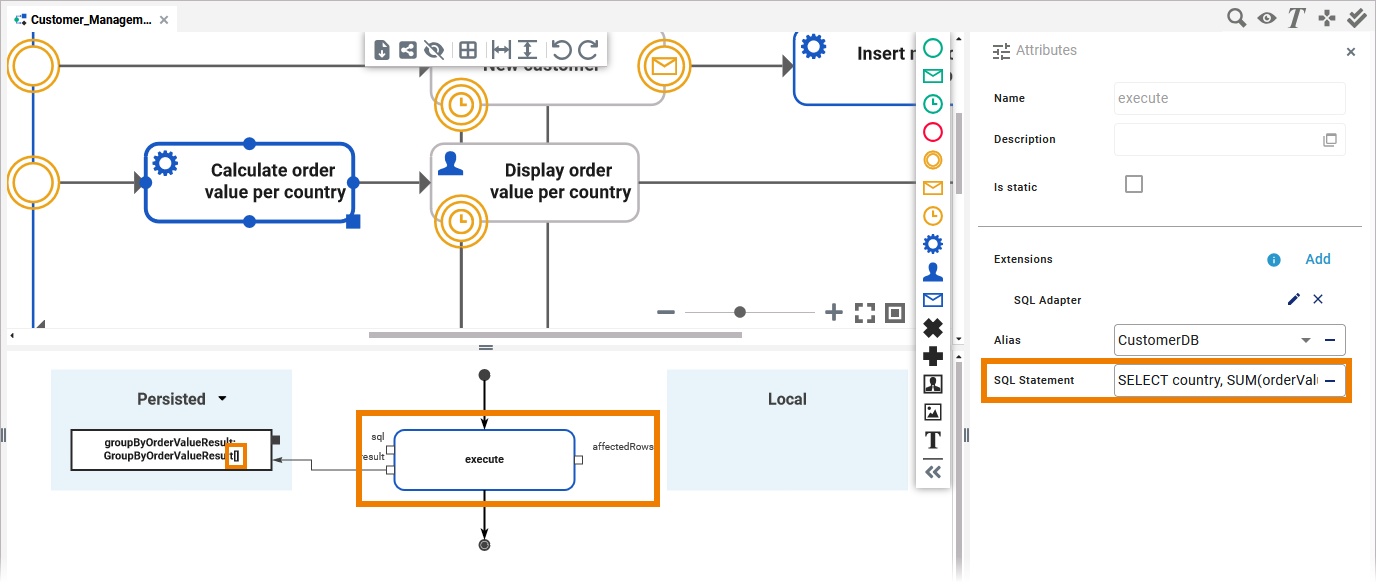This screenshot has width=1376, height=583.
Task: Click the Add extensions link
Action: 1318,259
